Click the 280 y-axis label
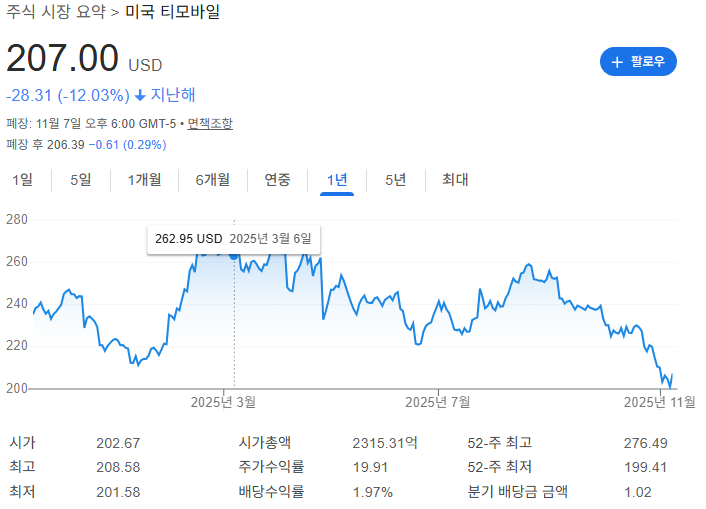This screenshot has height=509, width=706. tap(17, 220)
